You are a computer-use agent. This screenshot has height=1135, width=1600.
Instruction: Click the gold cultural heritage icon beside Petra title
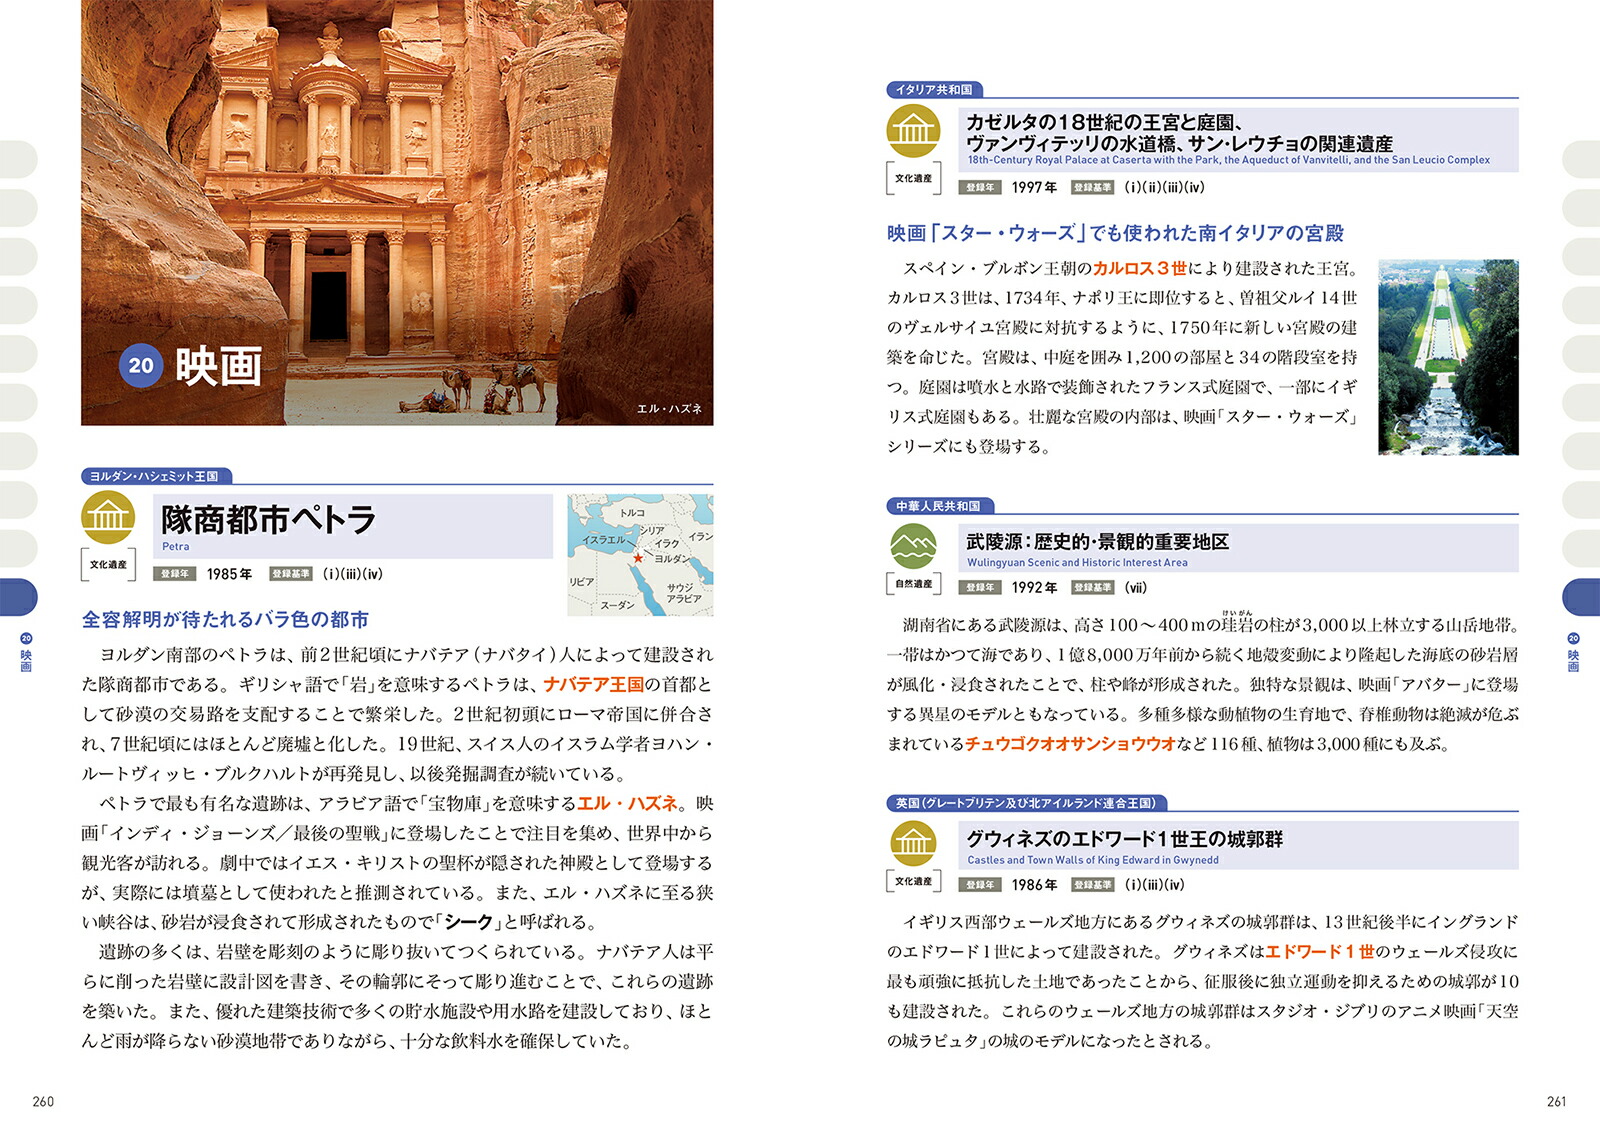(108, 517)
